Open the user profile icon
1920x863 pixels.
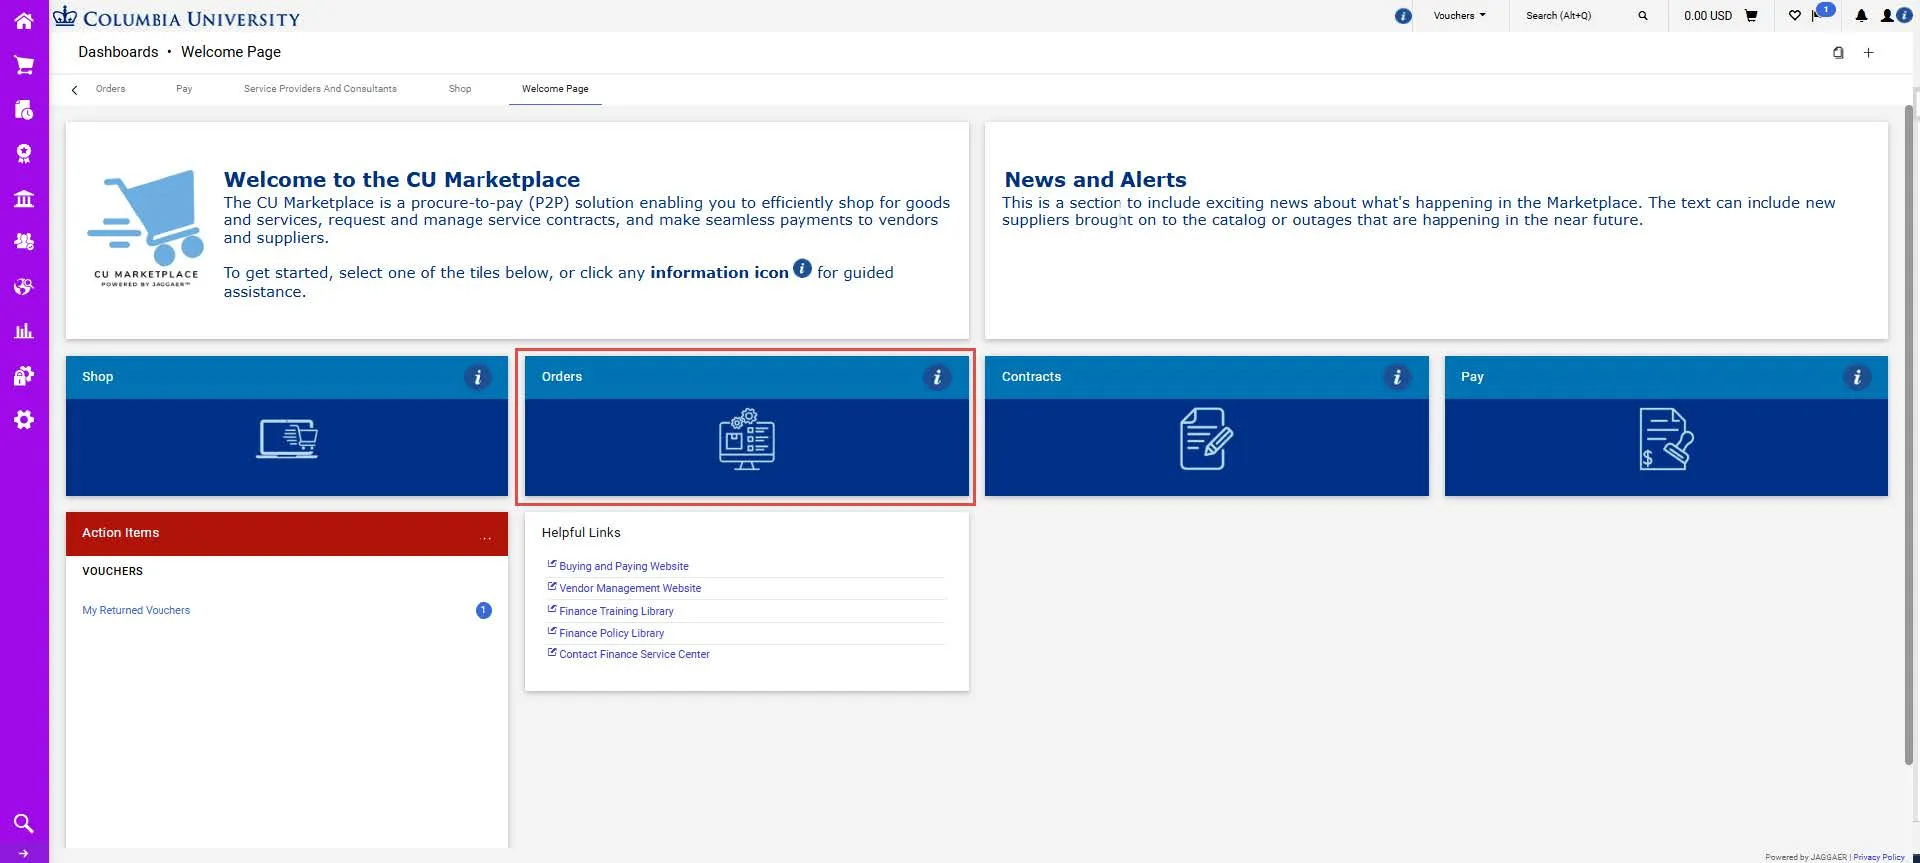point(1888,16)
